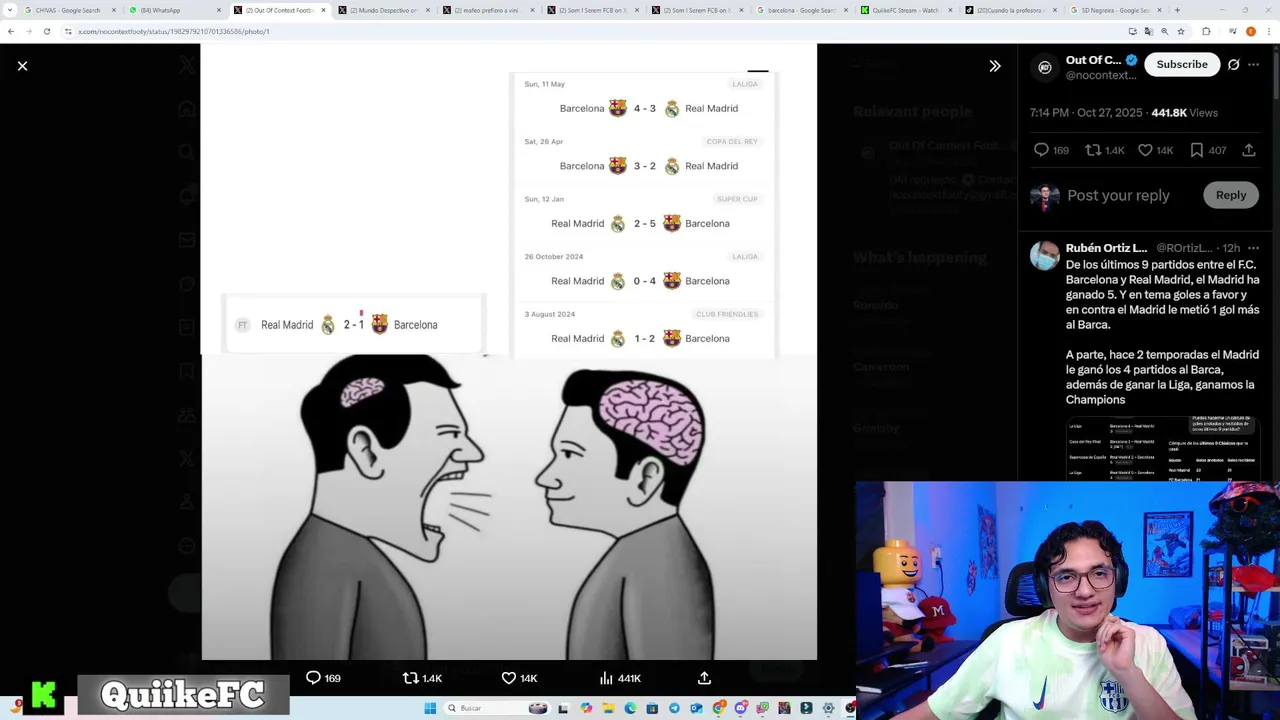Image resolution: width=1280 pixels, height=720 pixels.
Task: Switch to the barcelona - Google Search tab
Action: (800, 10)
